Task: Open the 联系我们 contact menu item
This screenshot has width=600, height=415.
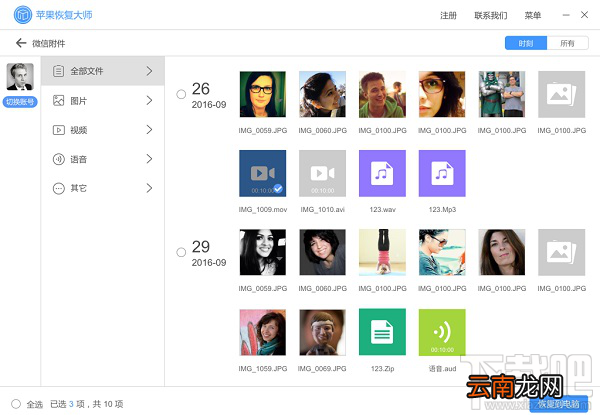Action: tap(491, 15)
